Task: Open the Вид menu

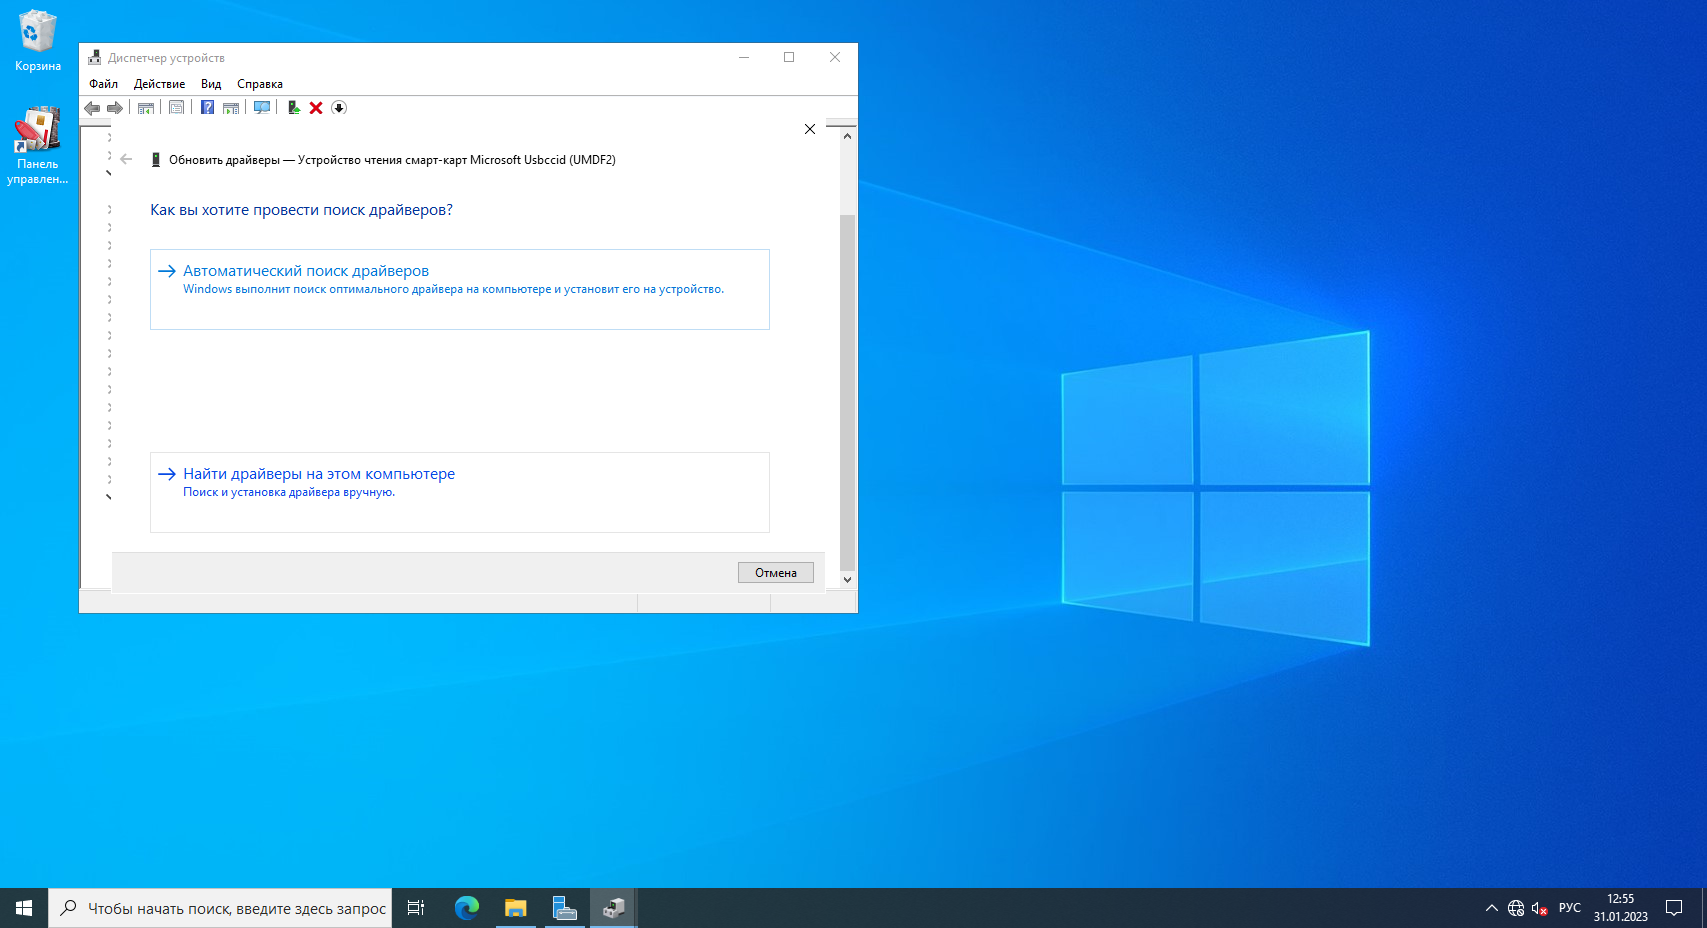Action: [211, 84]
